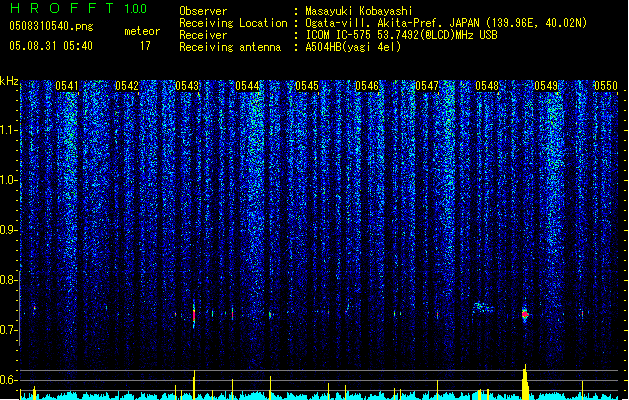
Task: Click the Receiver field label
Action: (203, 35)
